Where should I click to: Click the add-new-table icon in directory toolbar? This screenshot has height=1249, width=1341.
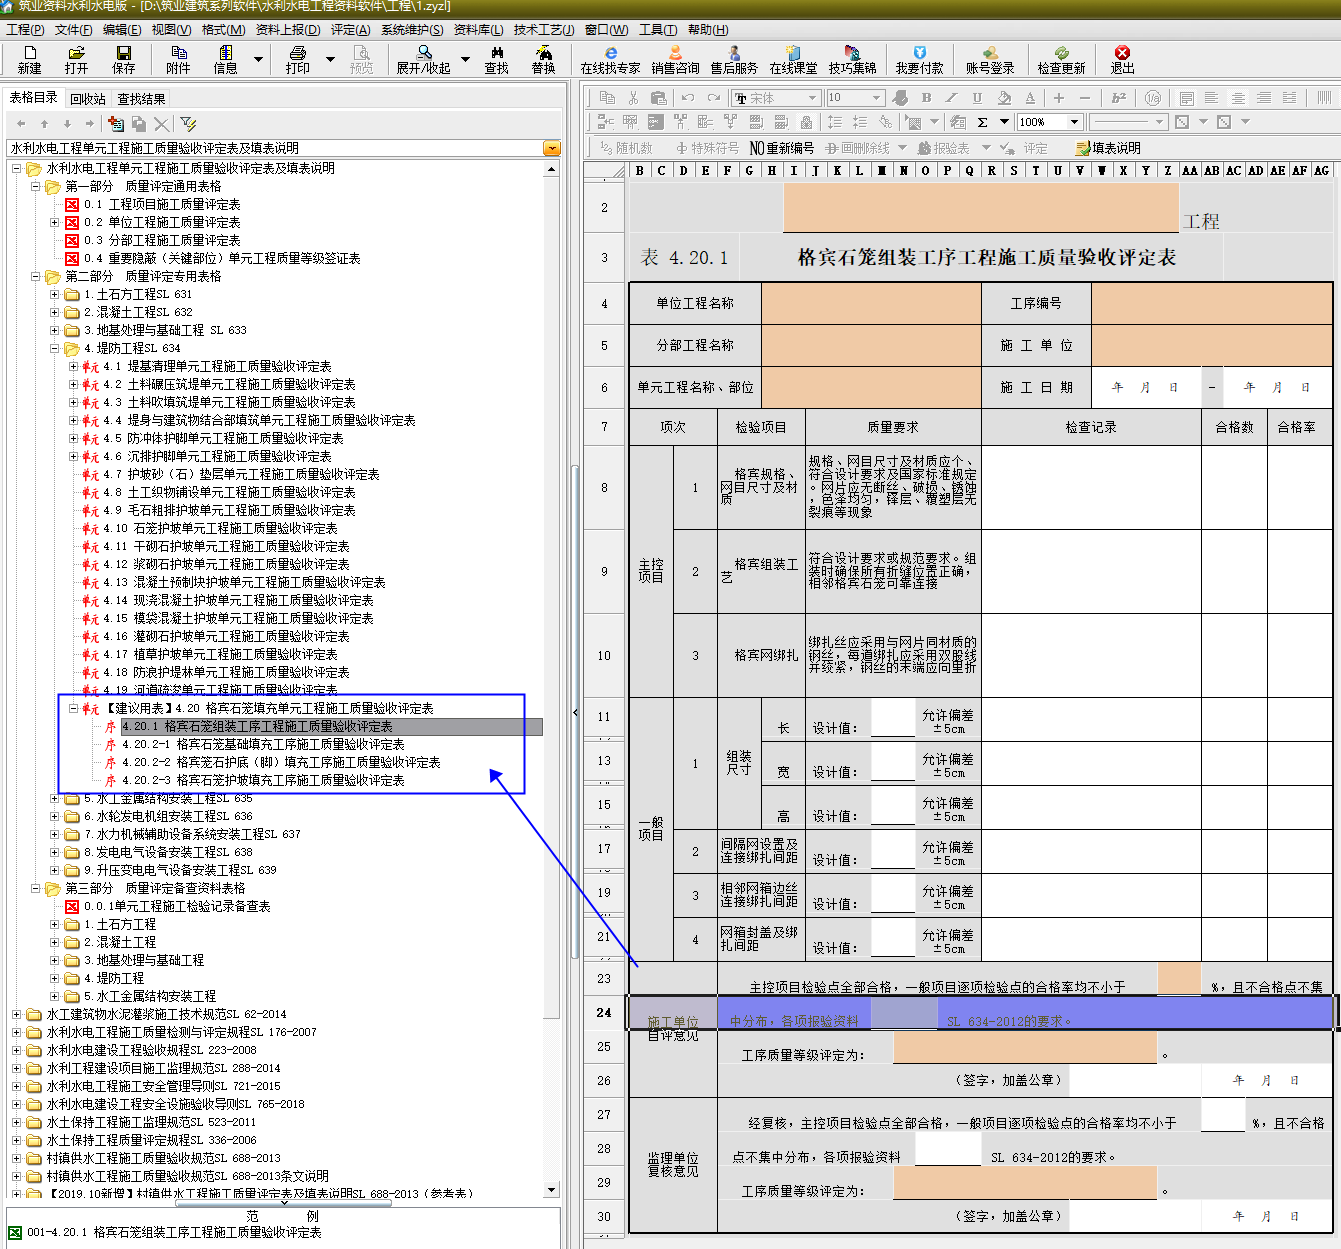pyautogui.click(x=116, y=123)
